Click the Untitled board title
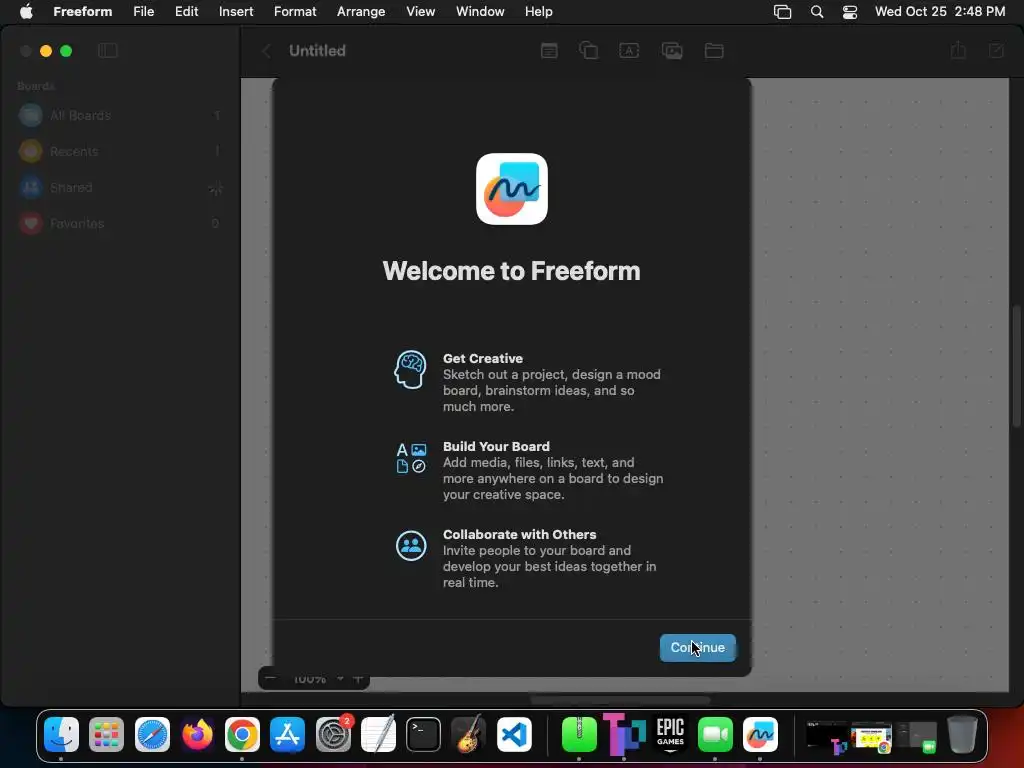The width and height of the screenshot is (1024, 768). tap(317, 50)
